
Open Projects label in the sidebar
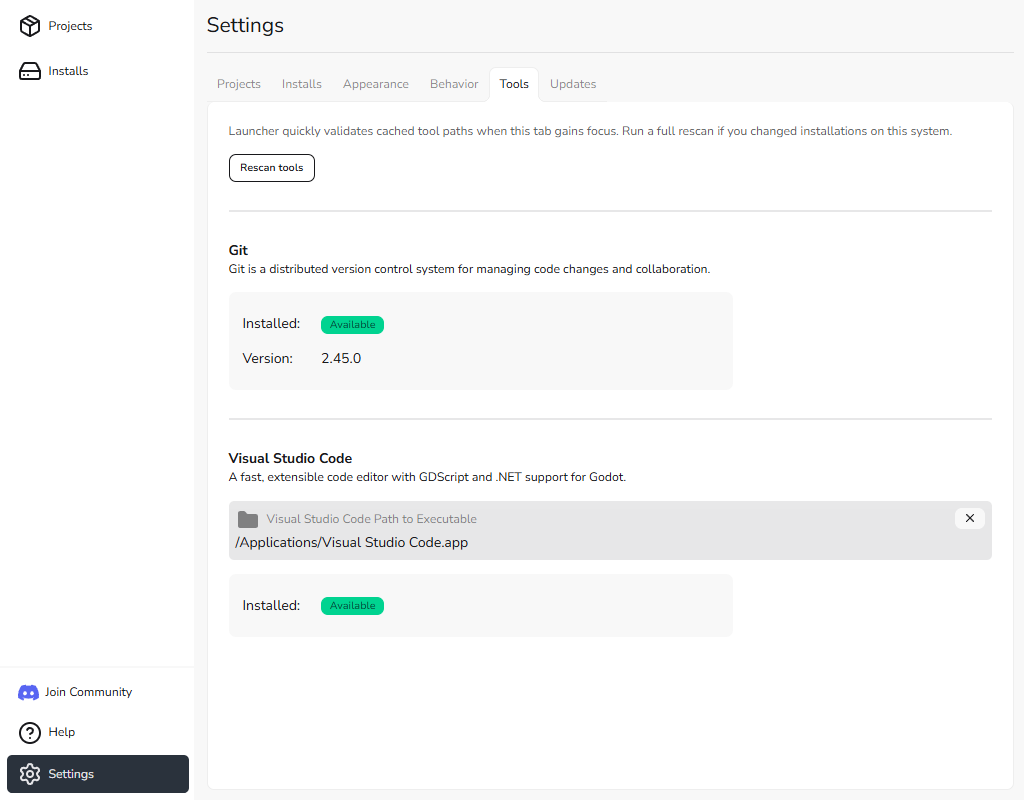(71, 26)
